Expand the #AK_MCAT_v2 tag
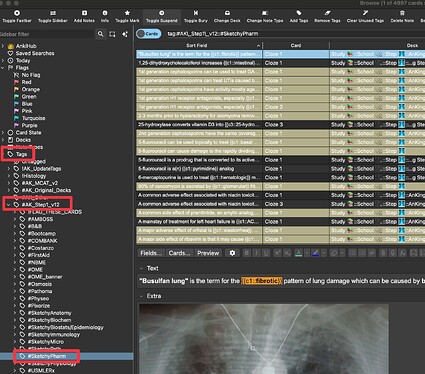Screen dimensions: 425x374 click(x=9, y=183)
